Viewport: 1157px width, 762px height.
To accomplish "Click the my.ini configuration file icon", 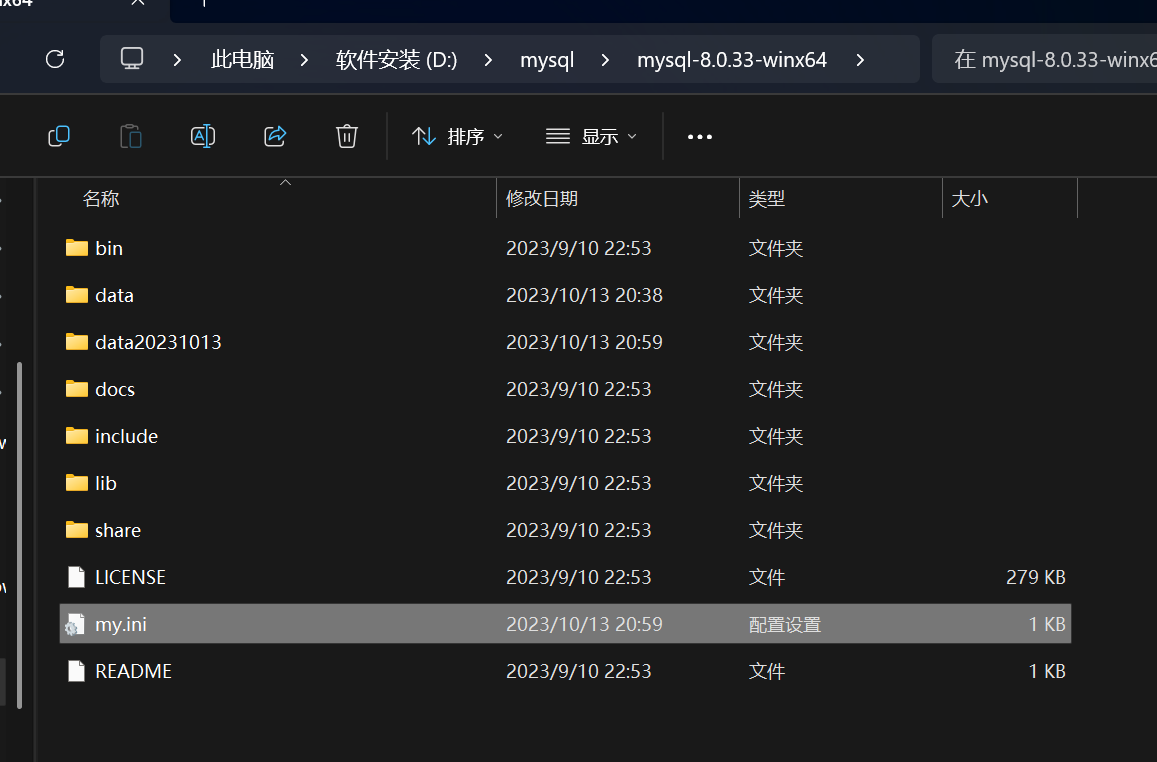I will (x=75, y=623).
